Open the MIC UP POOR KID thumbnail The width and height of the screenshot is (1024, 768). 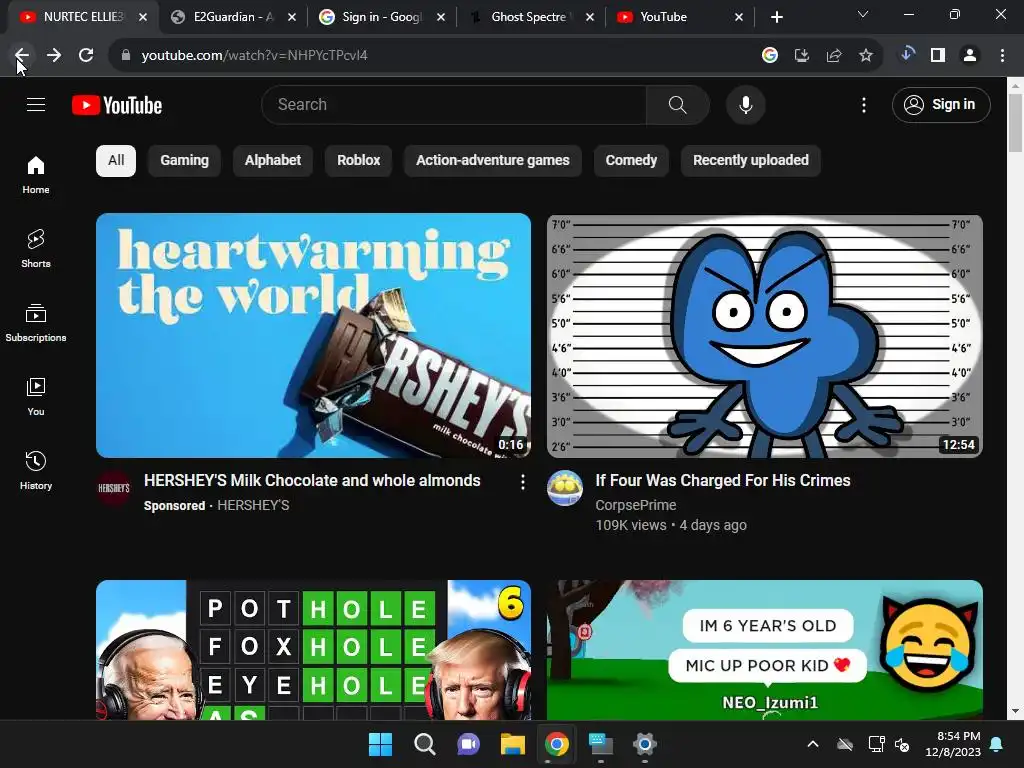click(765, 650)
